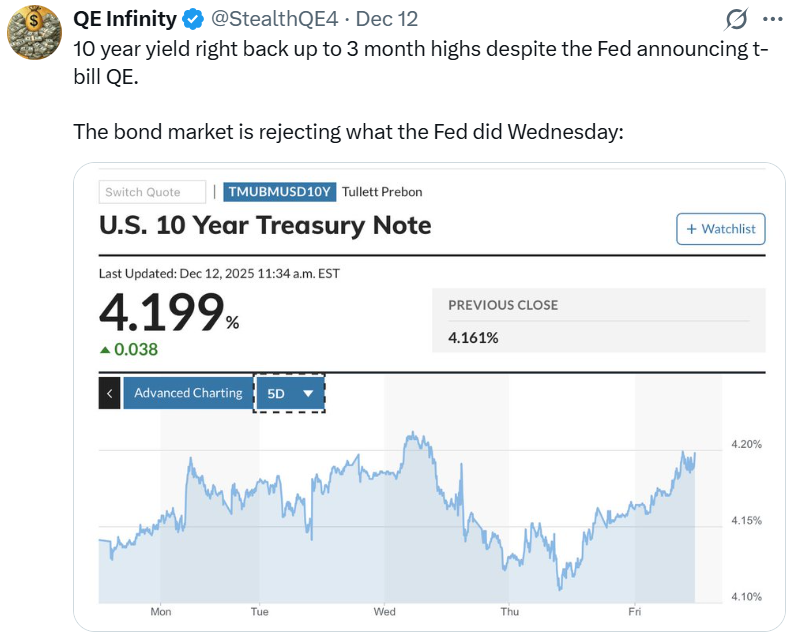Click the Previous Close box
This screenshot has height=640, width=802.
(x=598, y=321)
